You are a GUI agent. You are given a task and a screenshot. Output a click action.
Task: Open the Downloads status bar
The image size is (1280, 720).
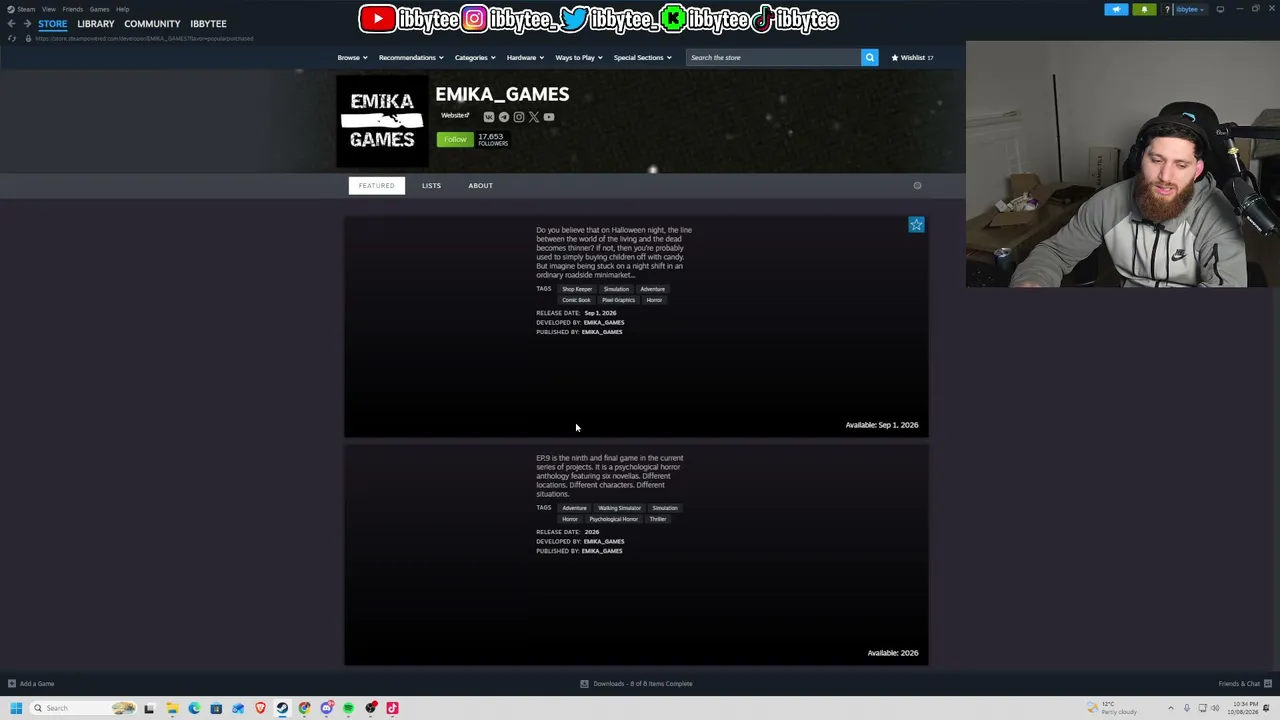[x=637, y=684]
